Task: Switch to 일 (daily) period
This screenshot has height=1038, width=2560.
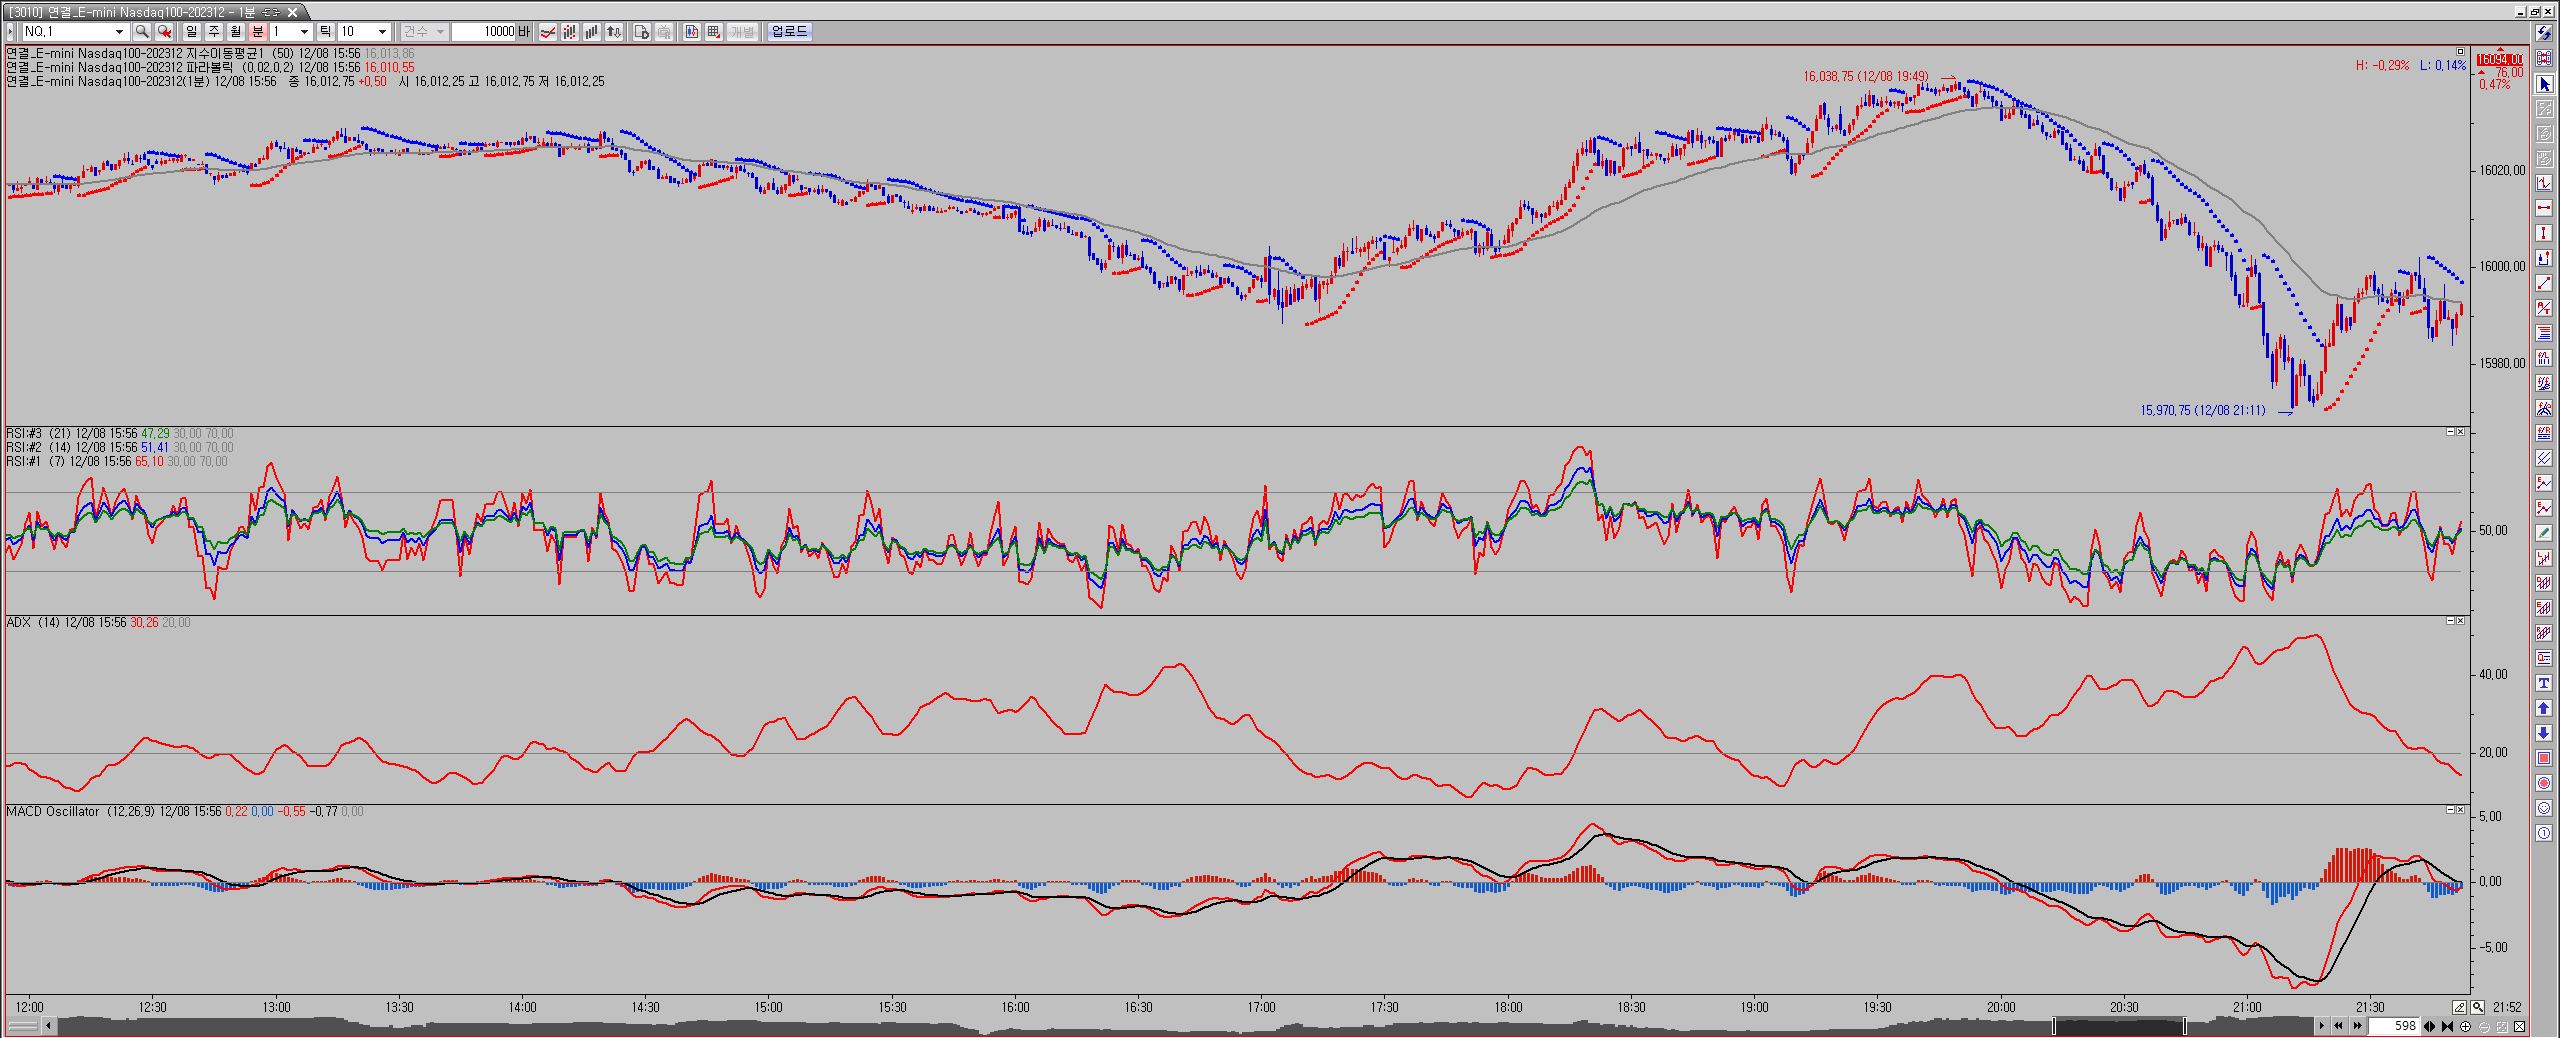Action: tap(191, 32)
